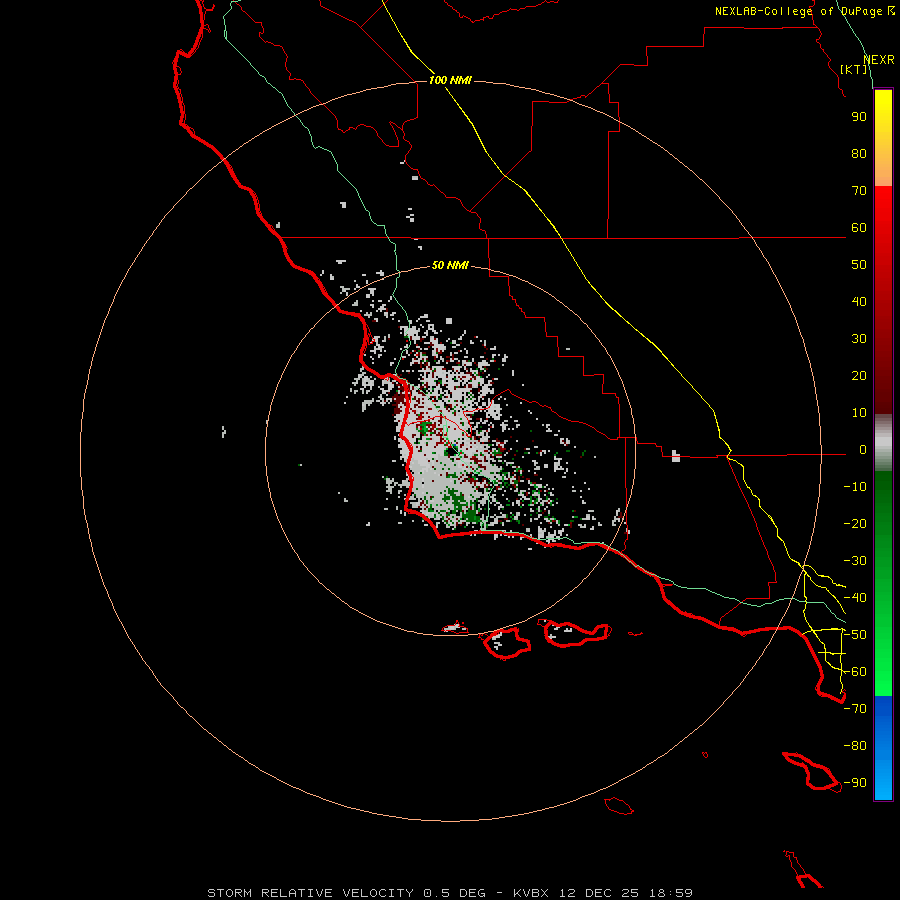Click the -20 value on velocity scale
Screen dimensions: 900x900
click(855, 523)
